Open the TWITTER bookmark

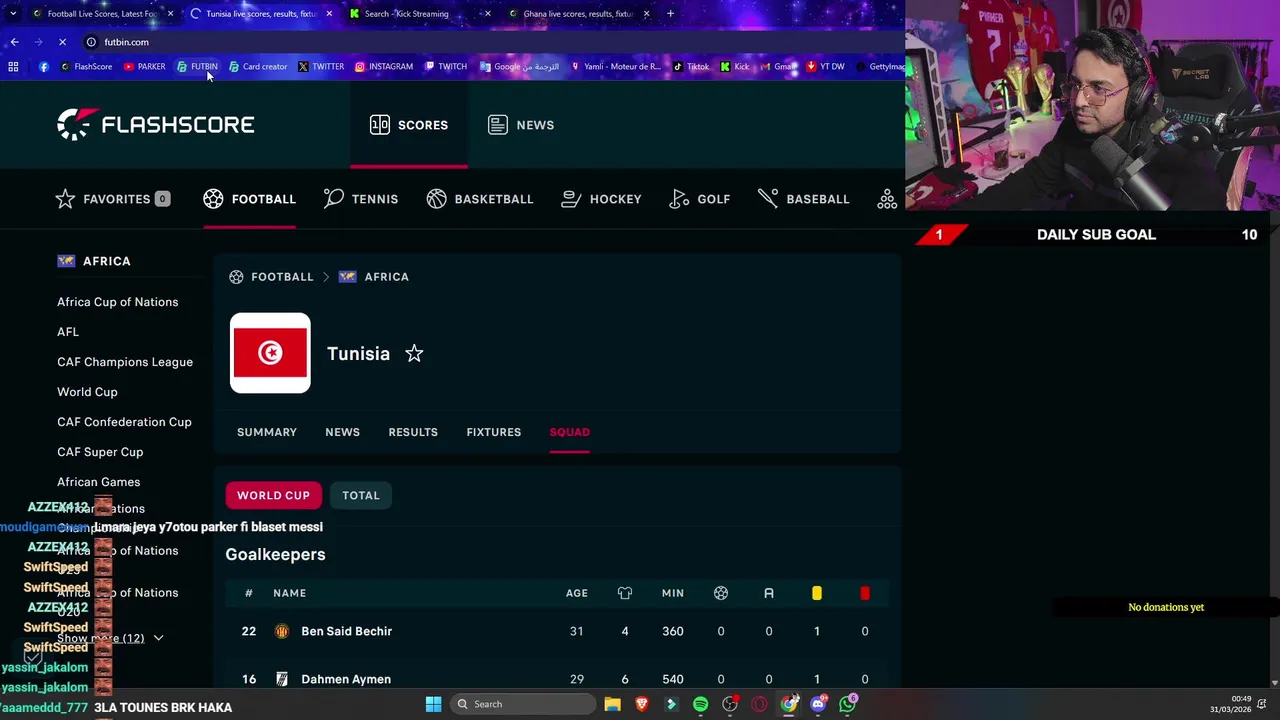coord(320,67)
